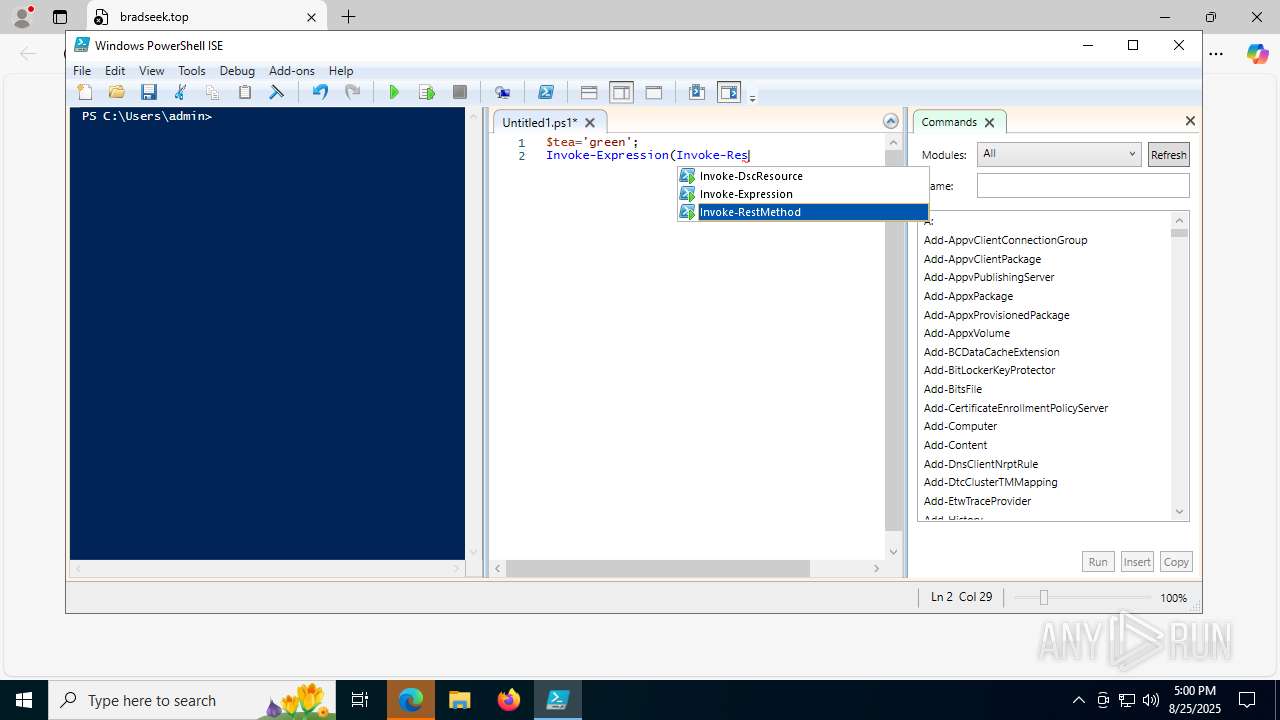Click the Cut scissors icon
The width and height of the screenshot is (1280, 720).
[x=181, y=92]
